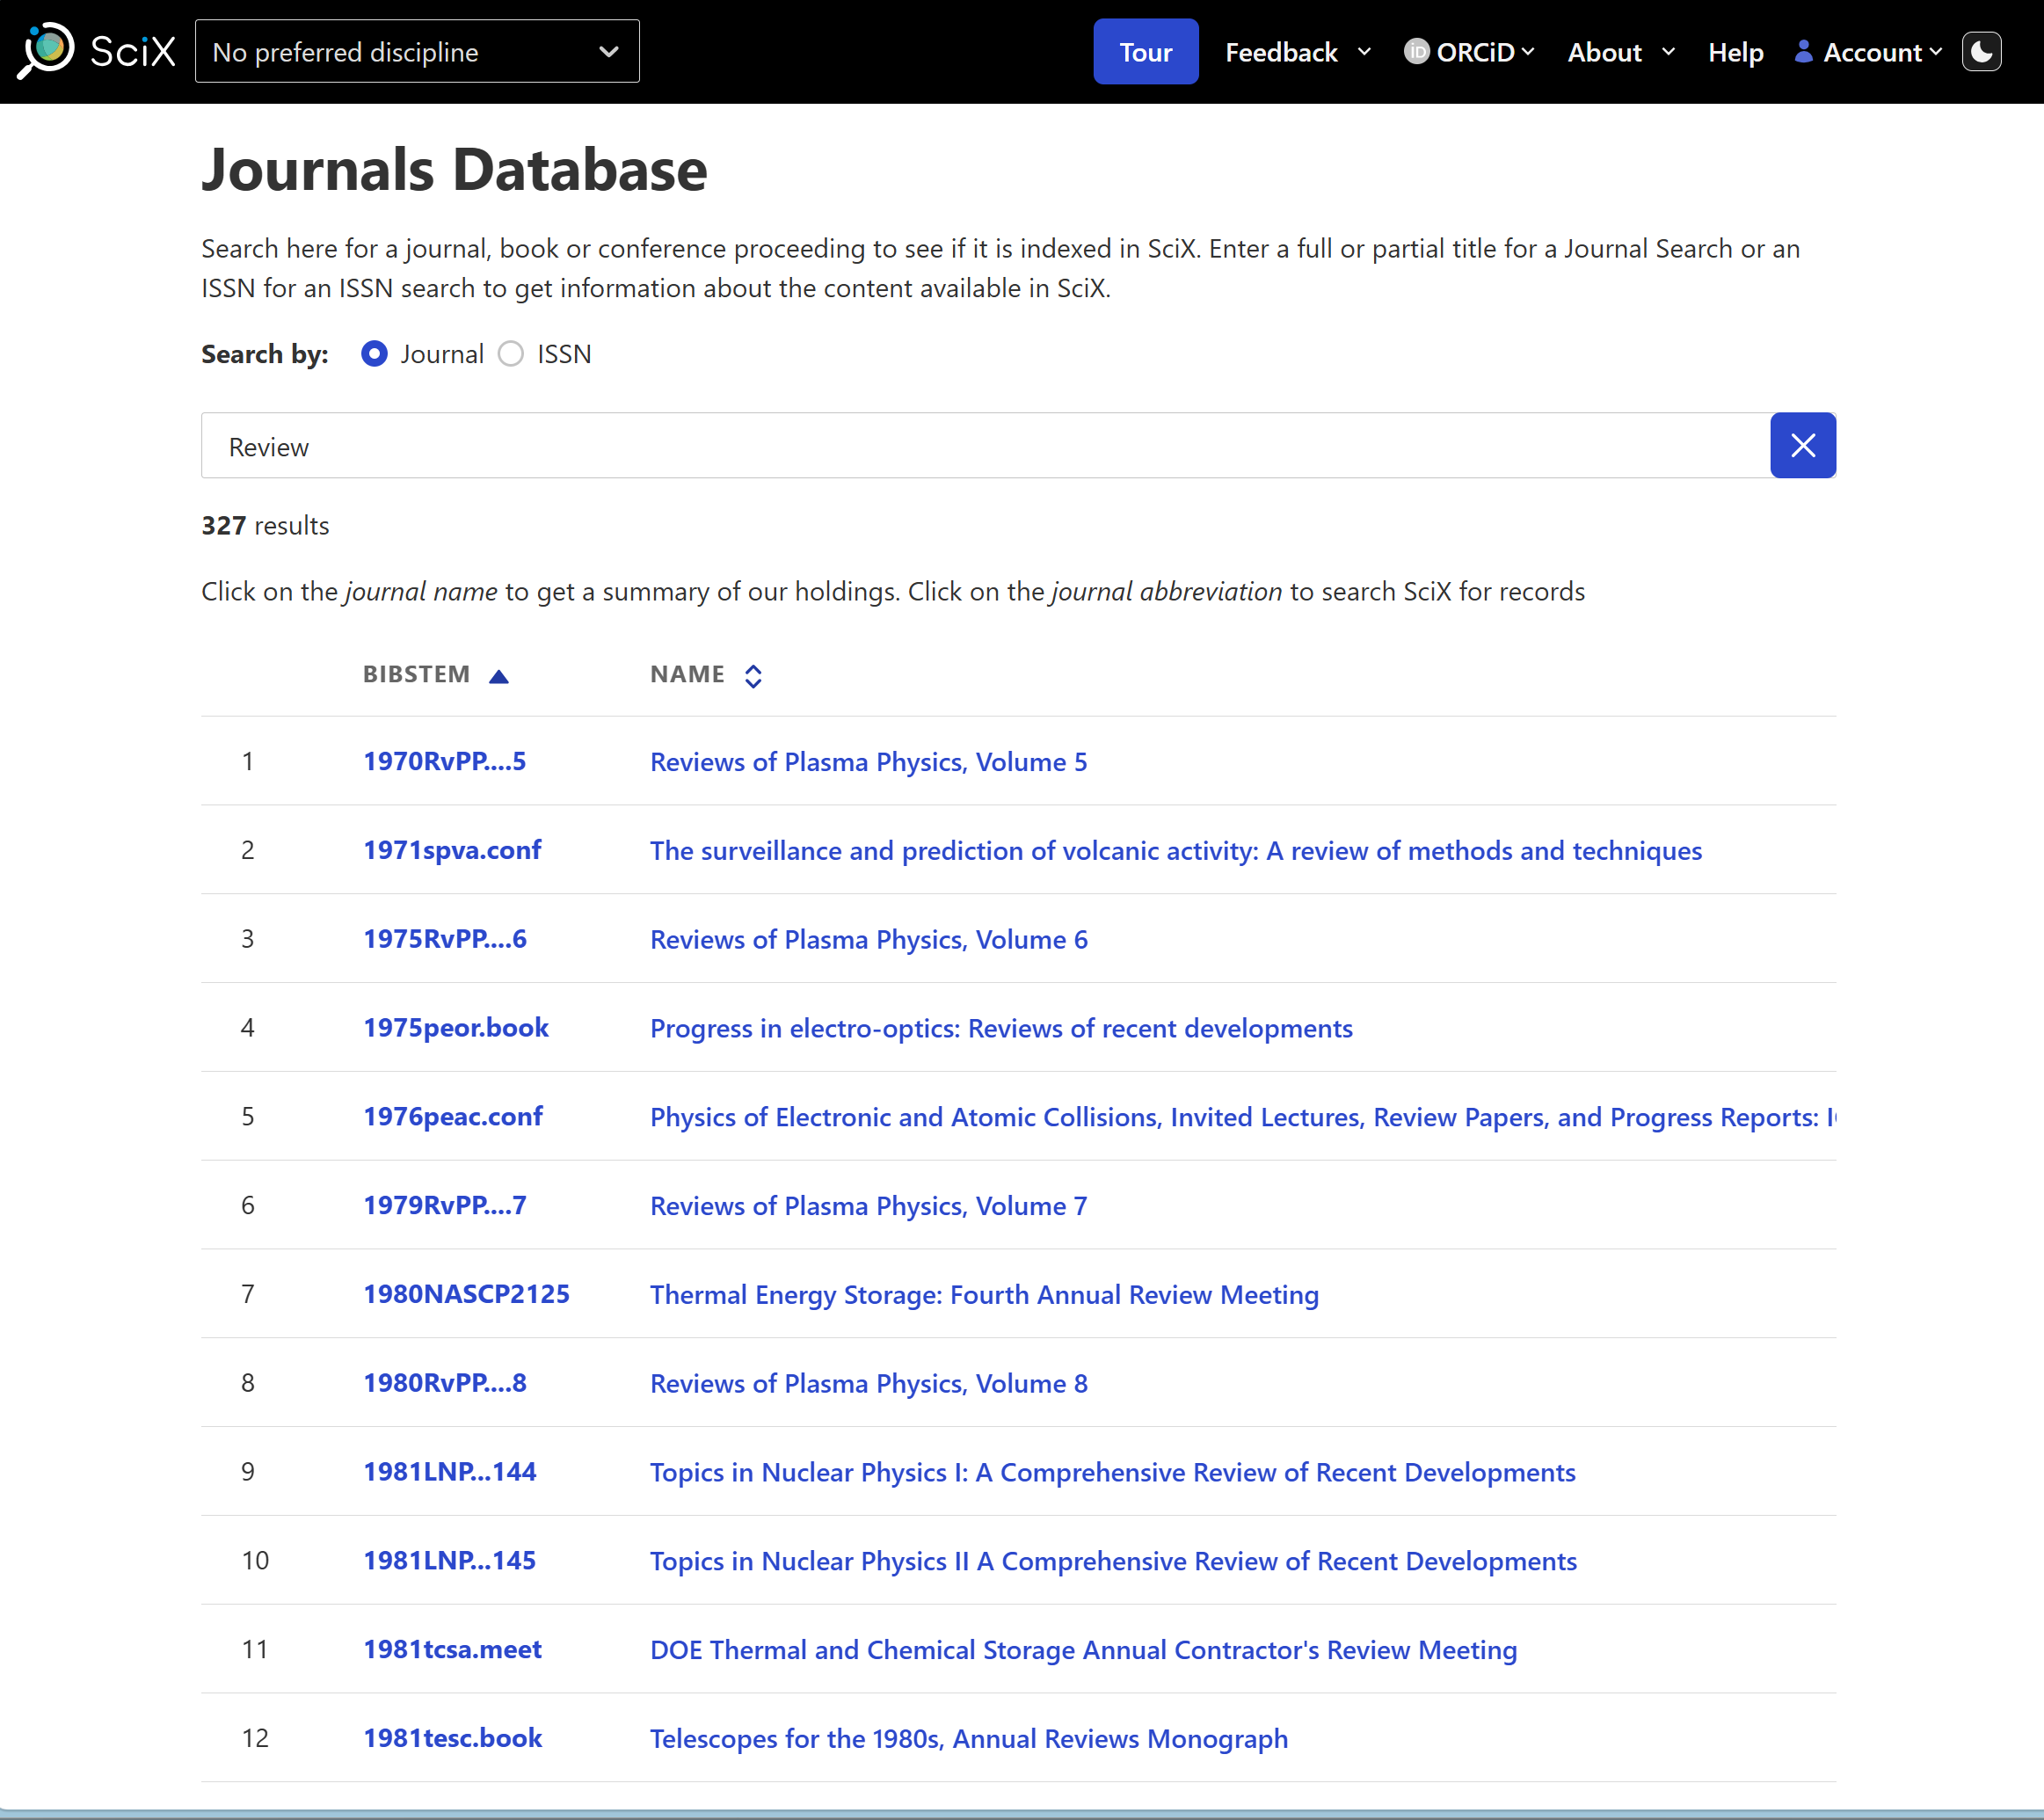The height and width of the screenshot is (1820, 2044).
Task: Click the BIBSTEM column header
Action: [416, 675]
